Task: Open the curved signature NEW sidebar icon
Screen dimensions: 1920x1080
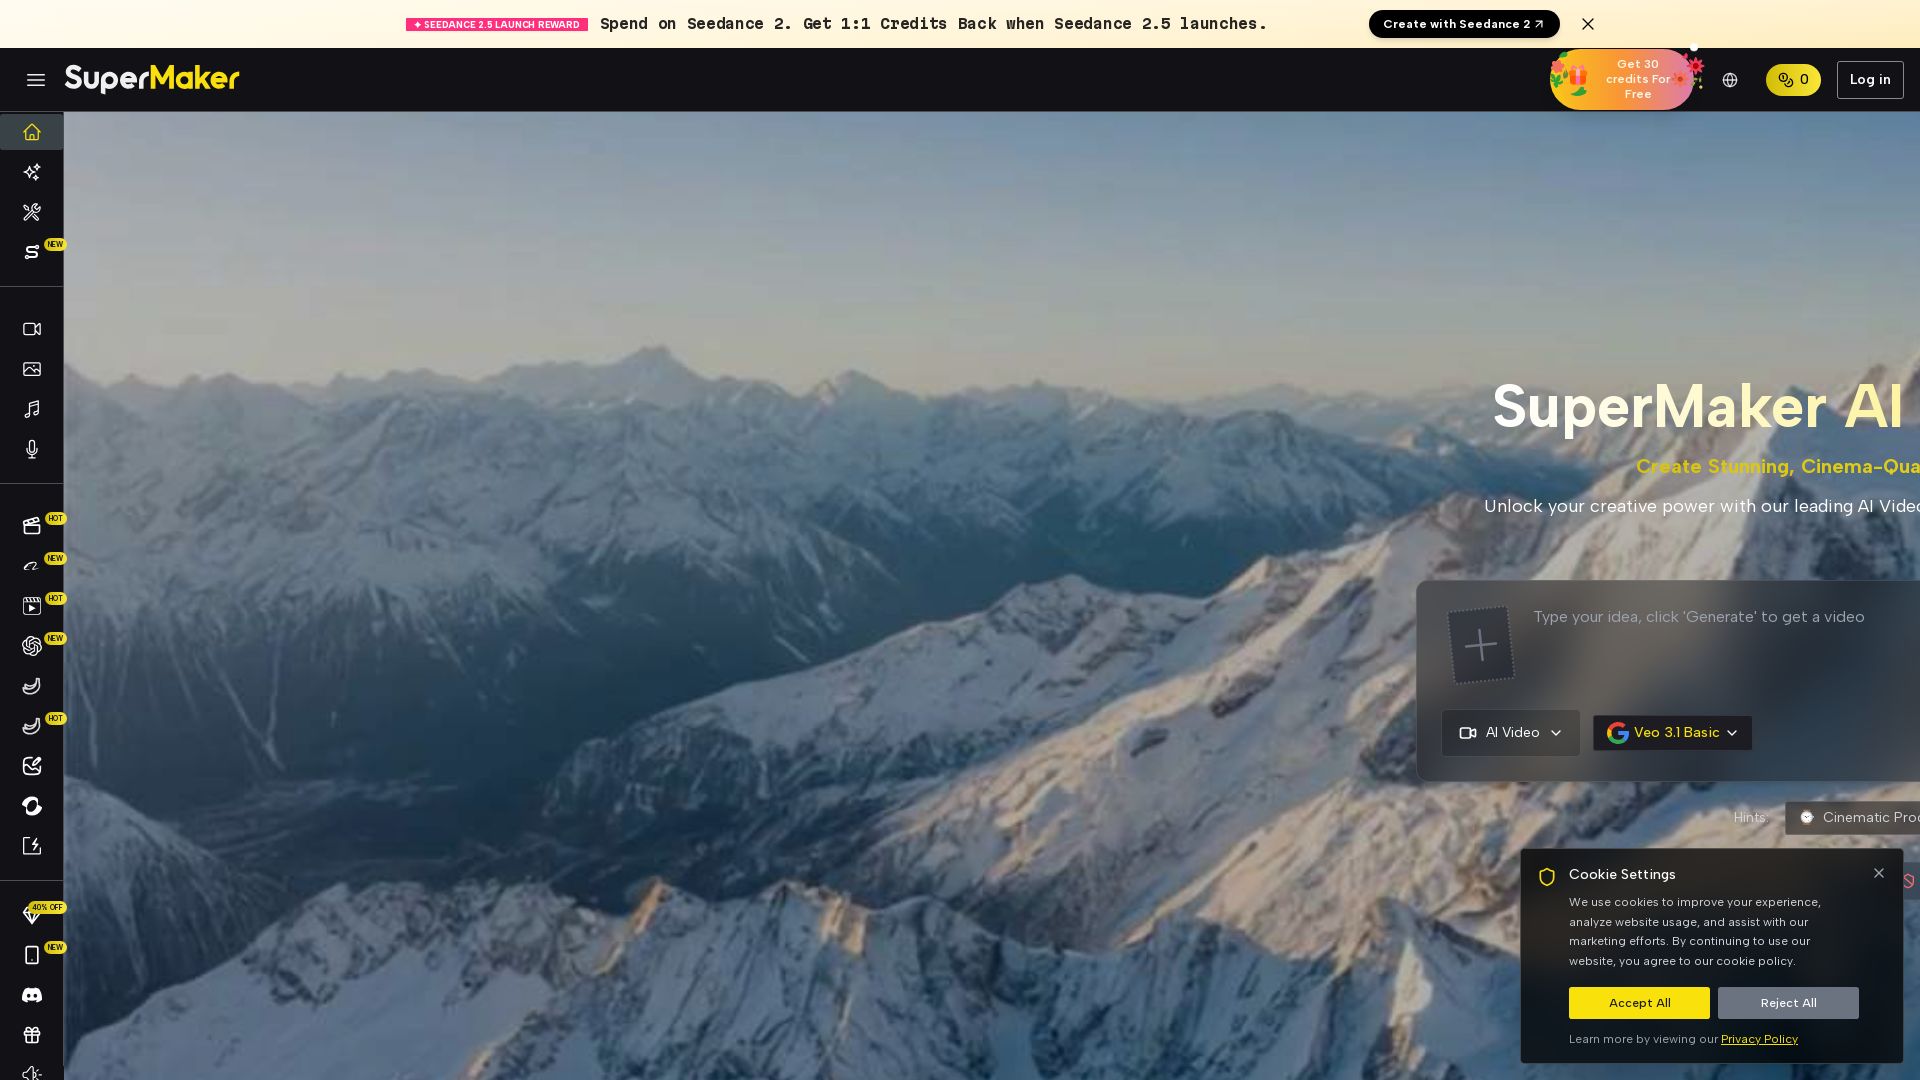Action: point(32,566)
